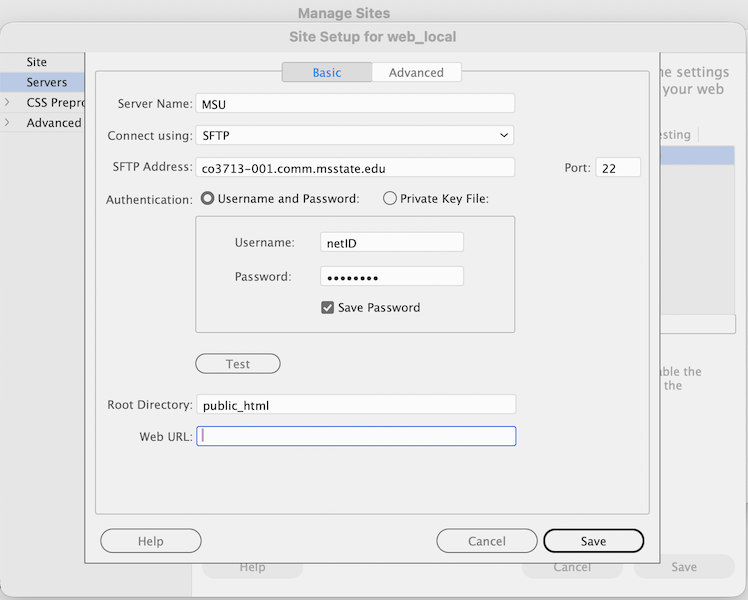Screen dimensions: 748x600
Task: Choose Private Key File authentication
Action: (x=390, y=199)
